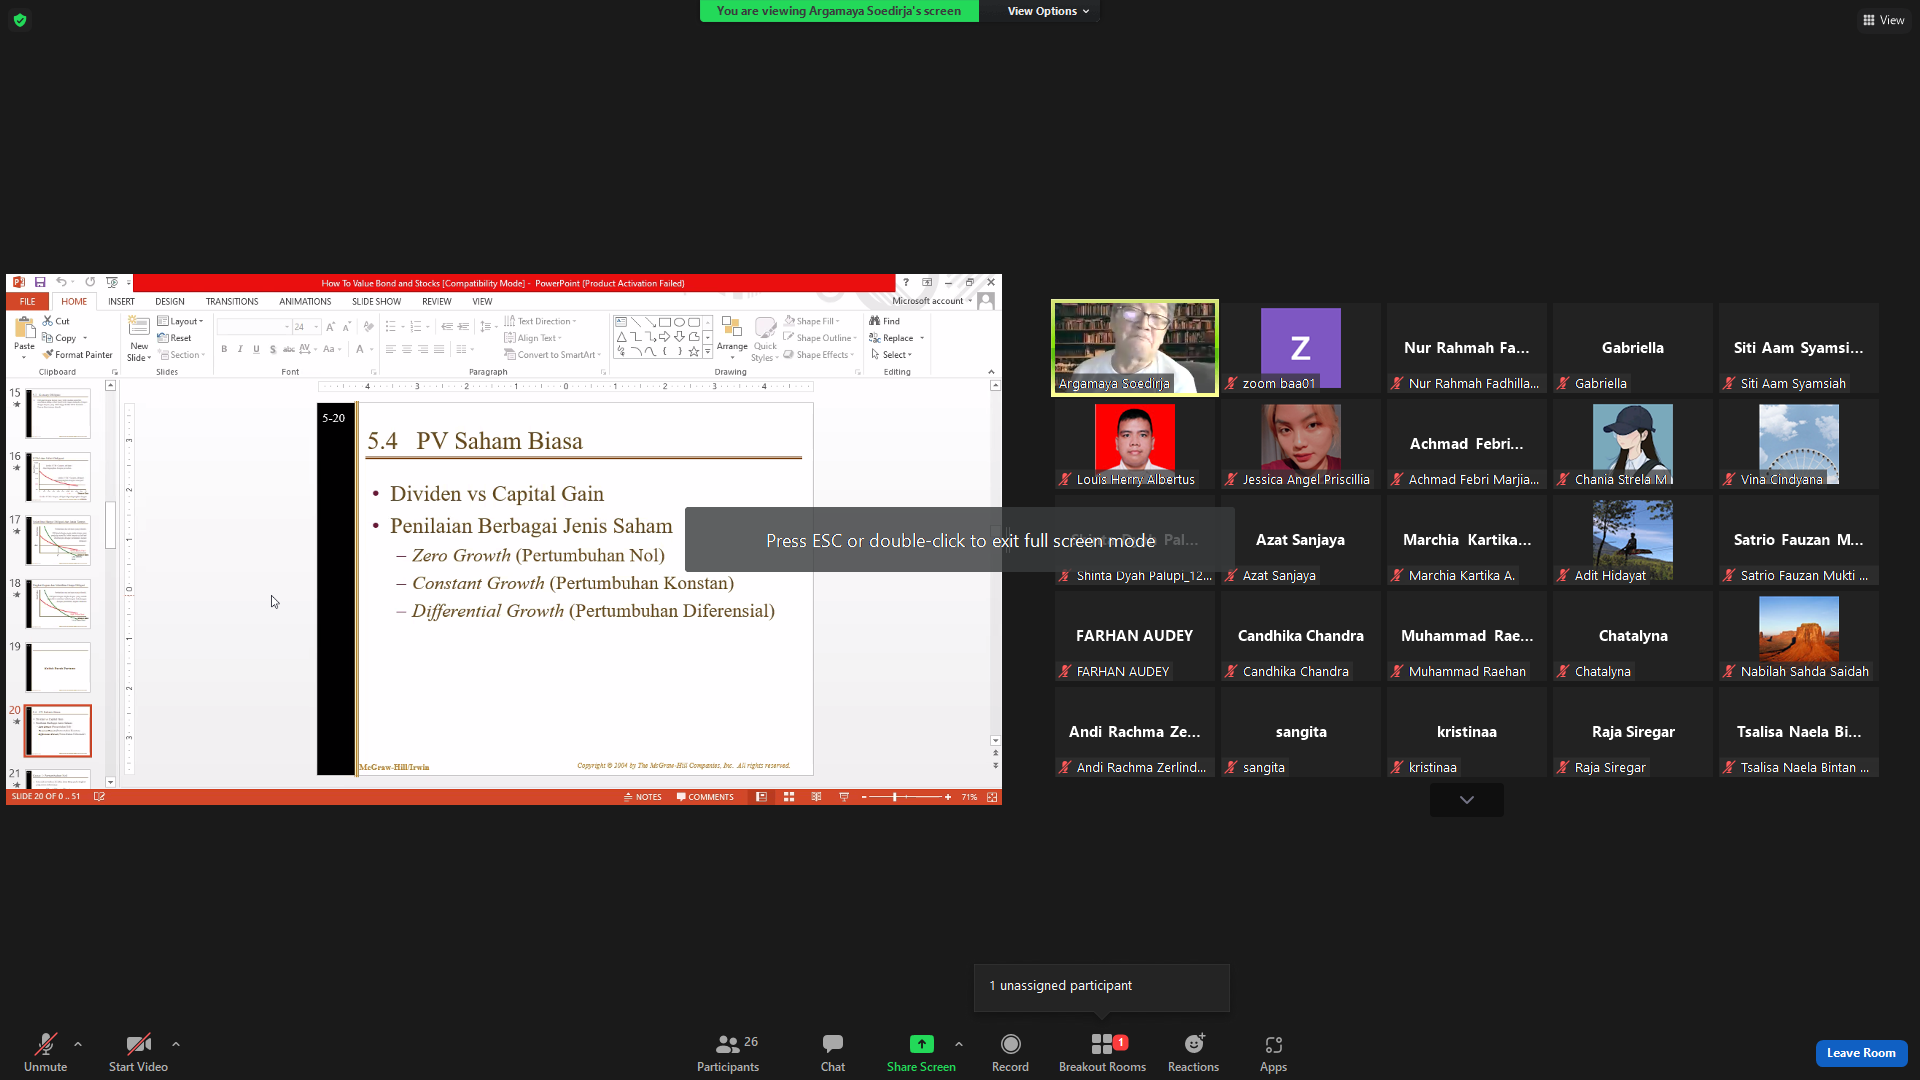Start video in Zoom toolbar
The height and width of the screenshot is (1080, 1920).
pos(138,1052)
